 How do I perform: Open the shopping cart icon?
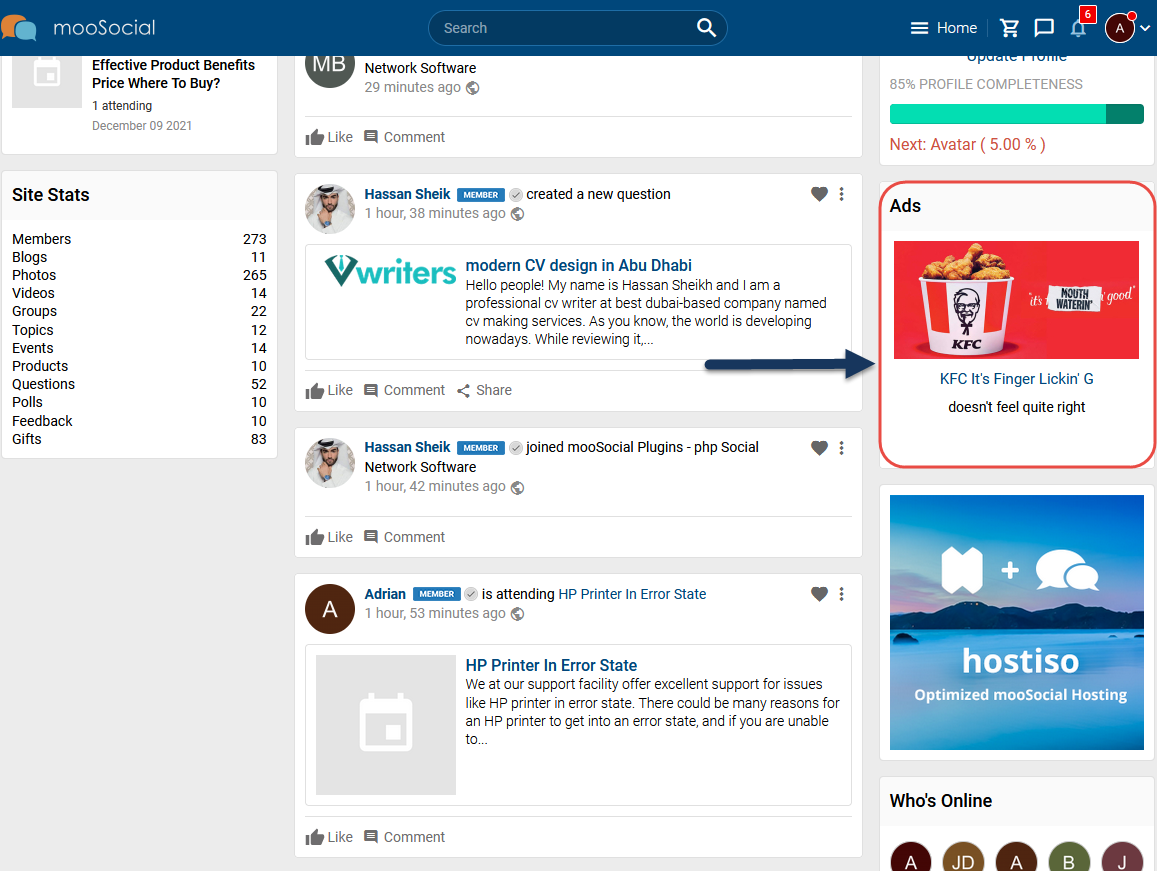click(x=1009, y=28)
